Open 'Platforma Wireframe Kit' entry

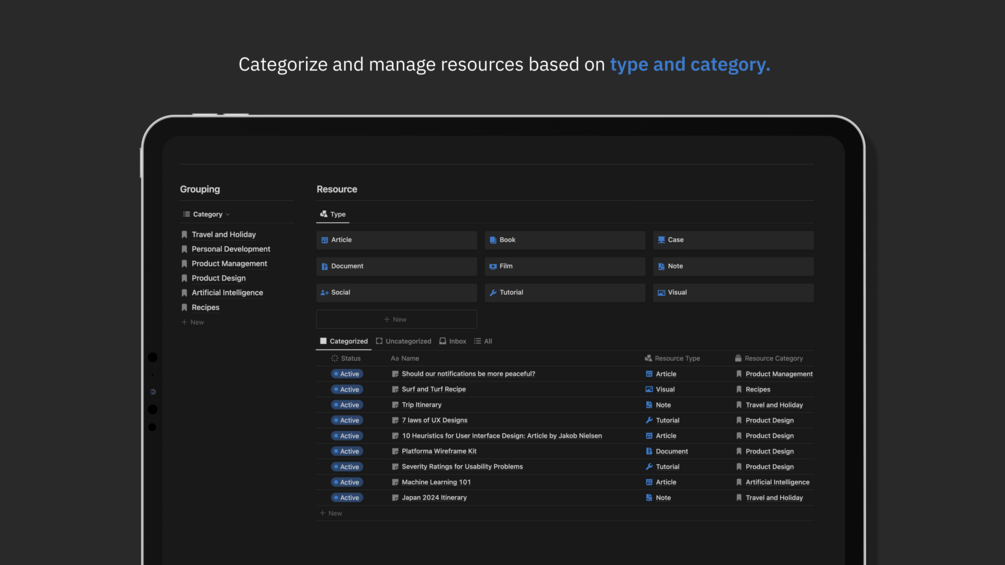[x=438, y=451]
